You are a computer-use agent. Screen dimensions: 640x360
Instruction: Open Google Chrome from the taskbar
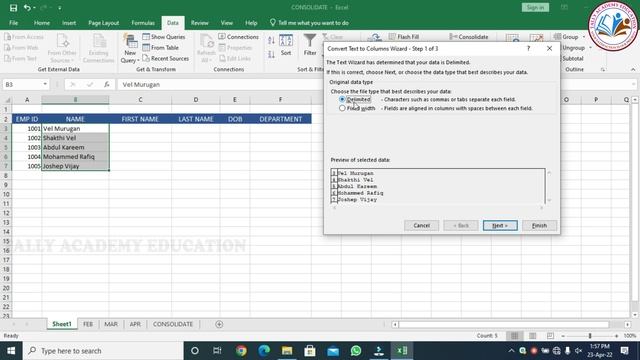click(241, 351)
